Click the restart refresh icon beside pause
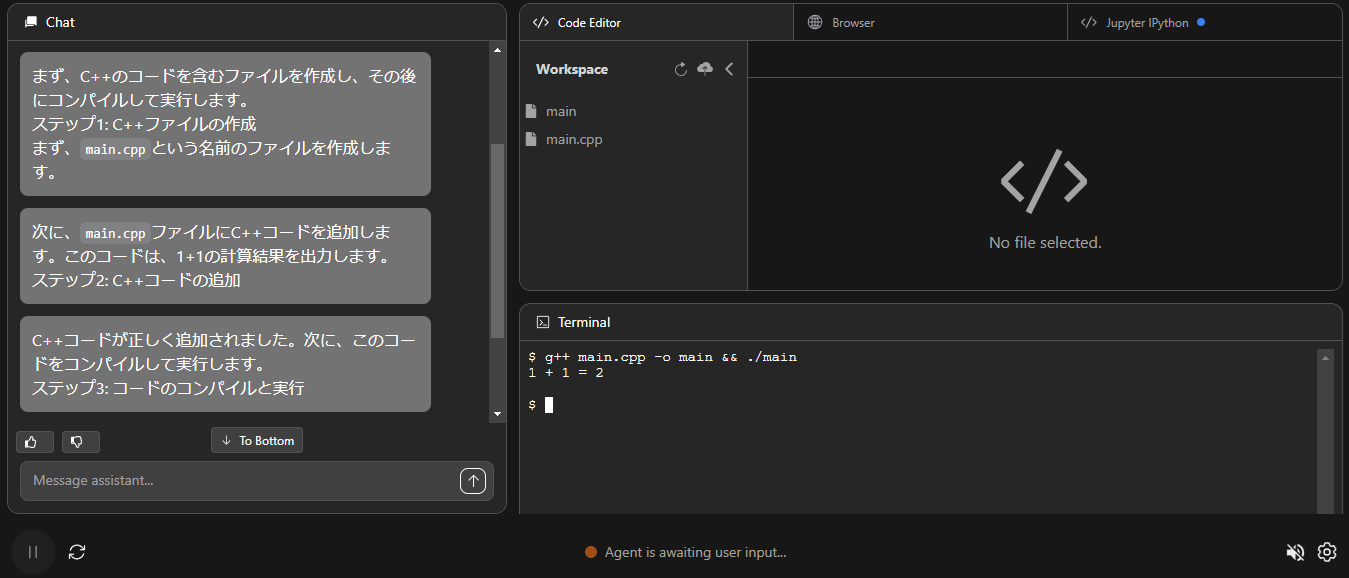1349x578 pixels. pos(77,552)
